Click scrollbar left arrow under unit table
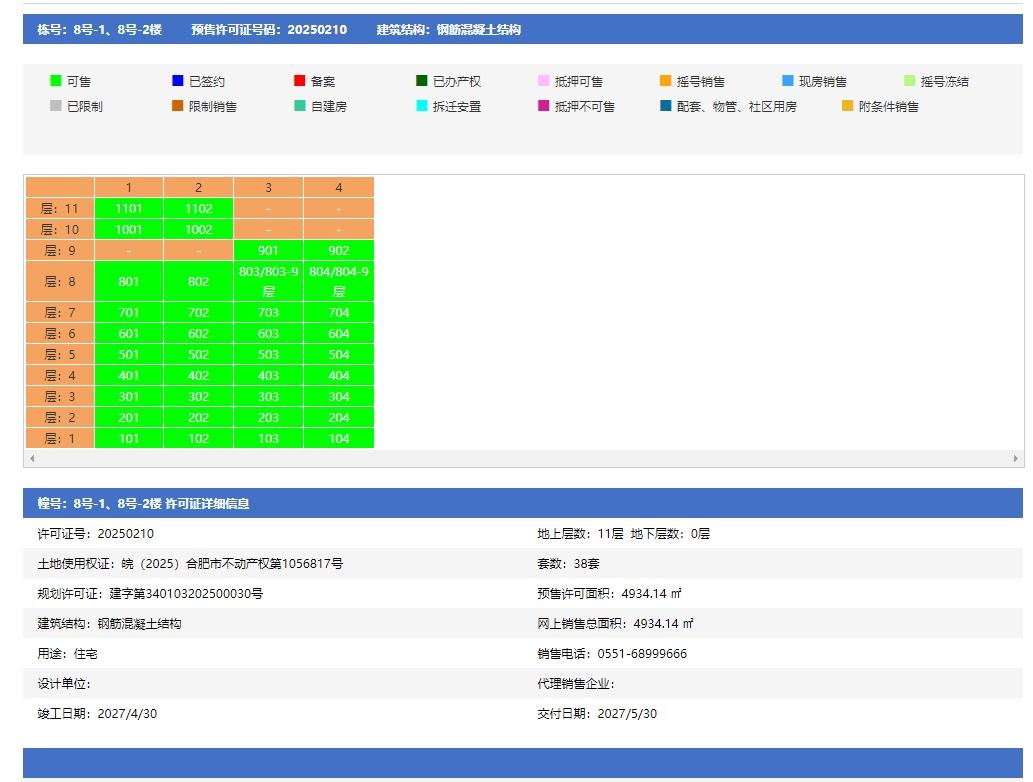The image size is (1033, 782). point(32,458)
